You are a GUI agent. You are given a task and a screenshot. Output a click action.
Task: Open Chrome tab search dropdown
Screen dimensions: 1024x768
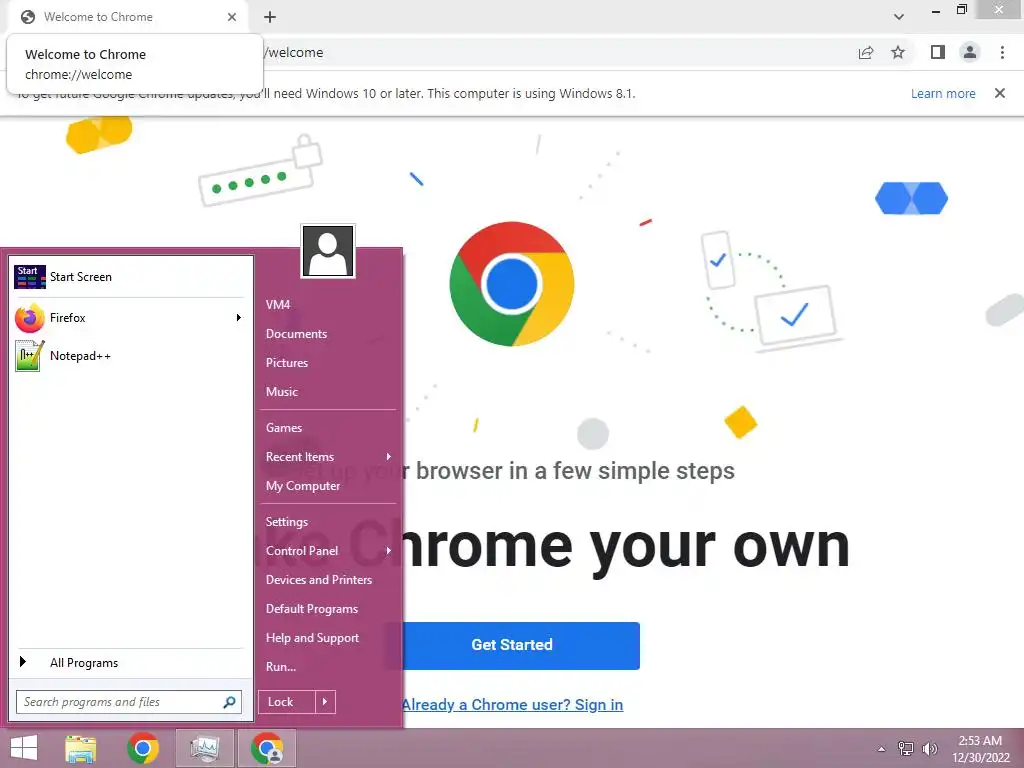tap(899, 17)
